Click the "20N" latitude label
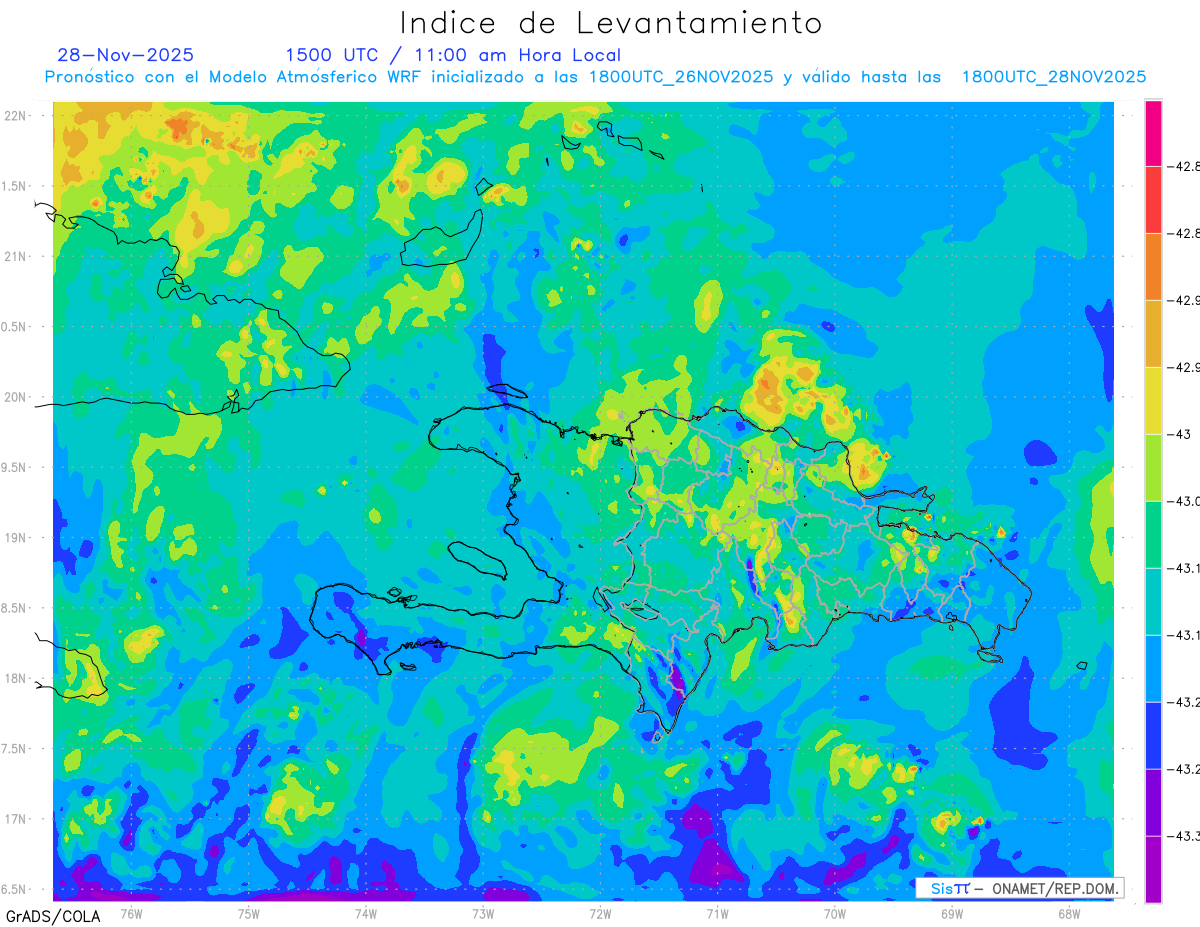 (15, 397)
